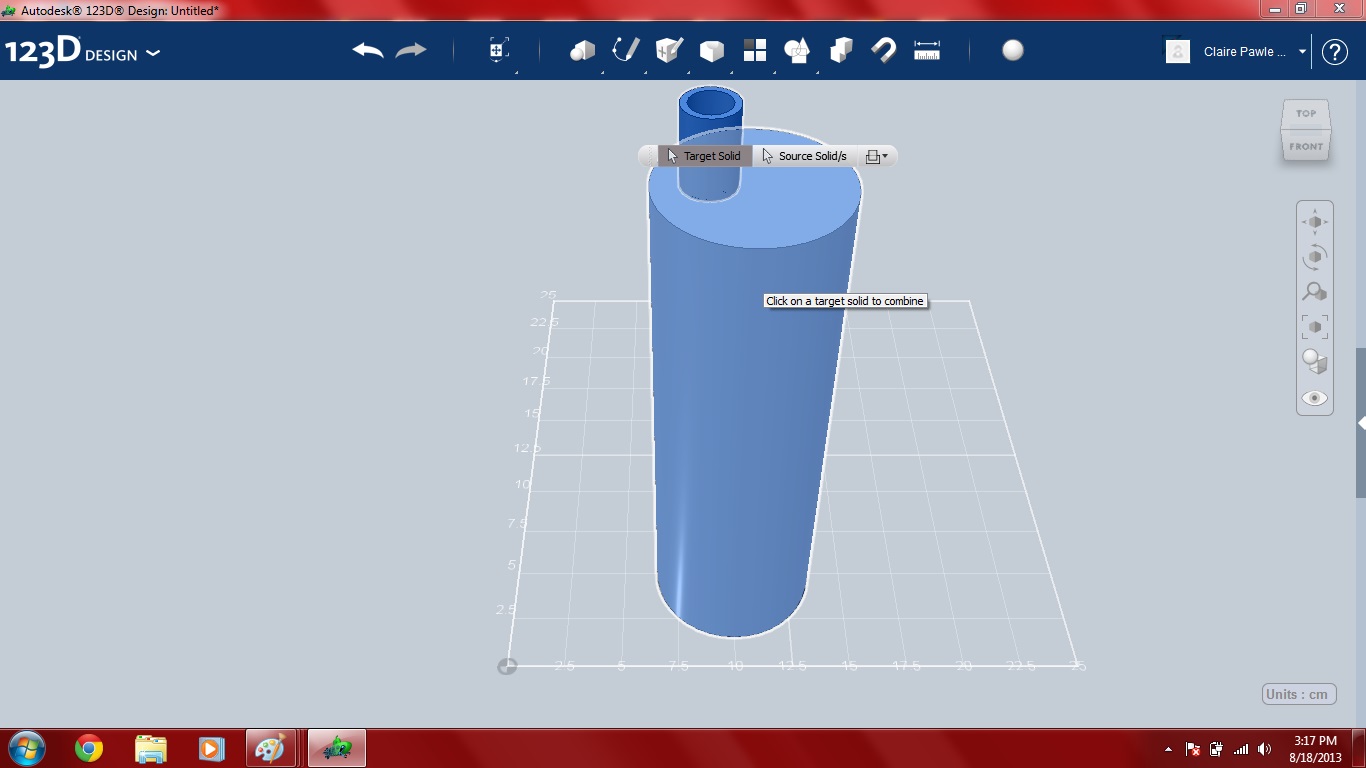Open the Transform tool
The width and height of the screenshot is (1366, 768).
click(499, 50)
